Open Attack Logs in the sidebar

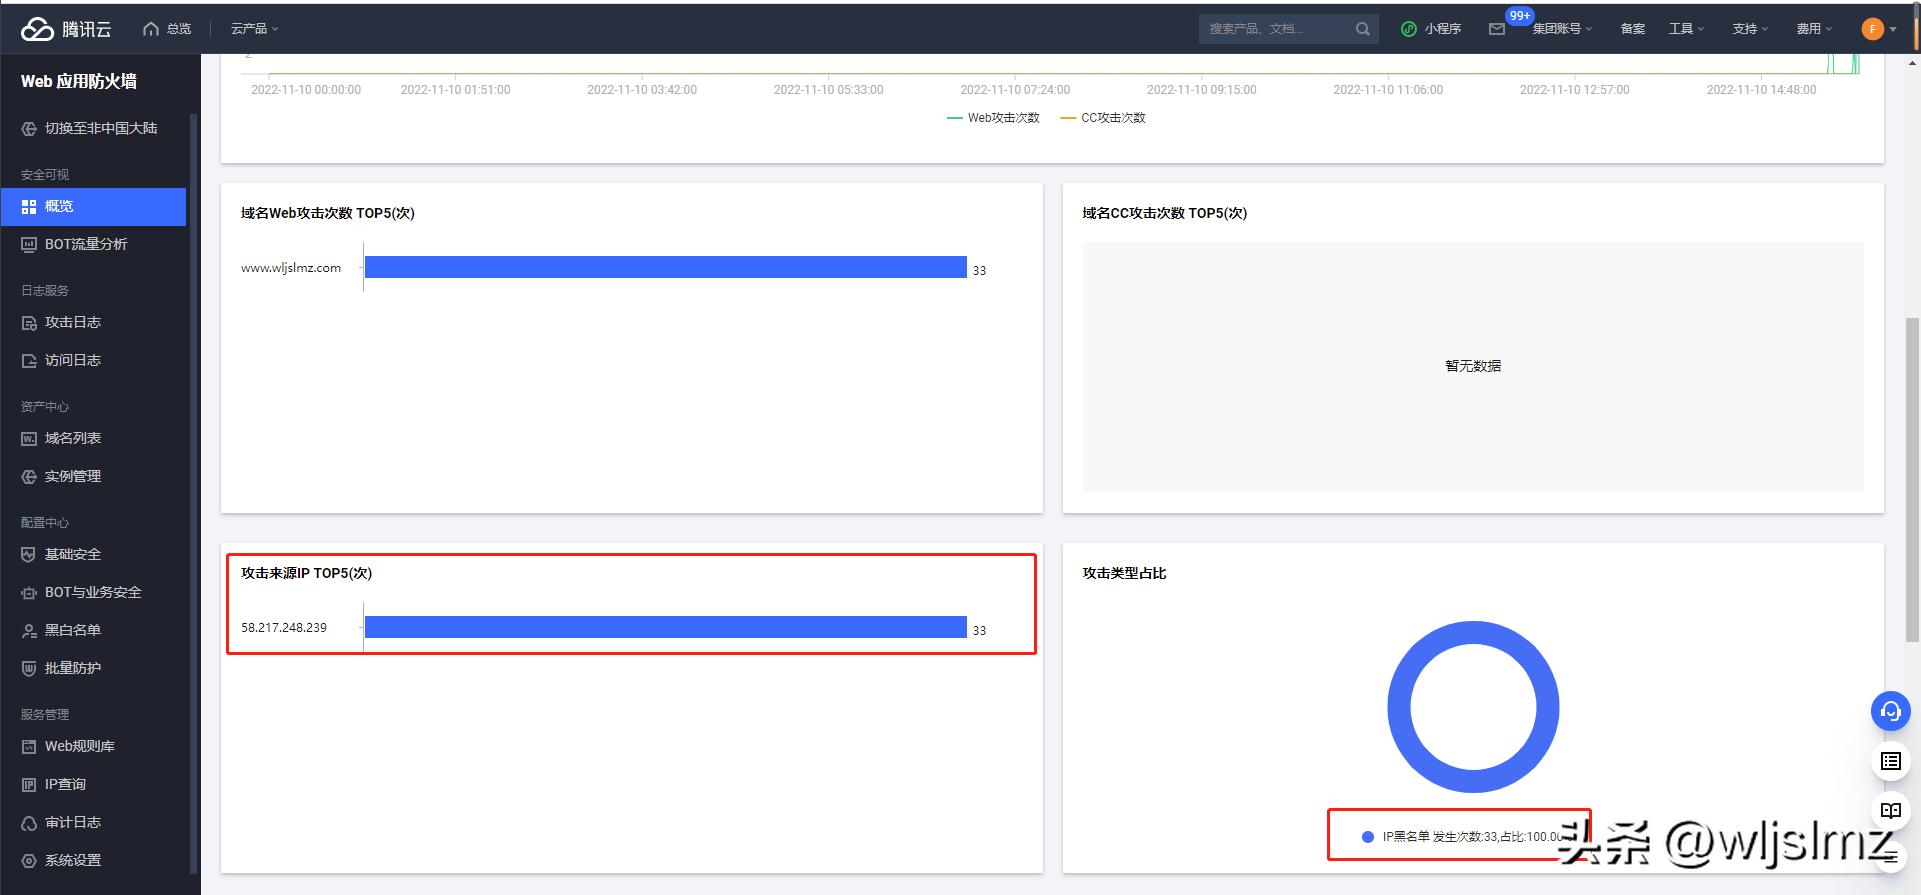coord(73,322)
